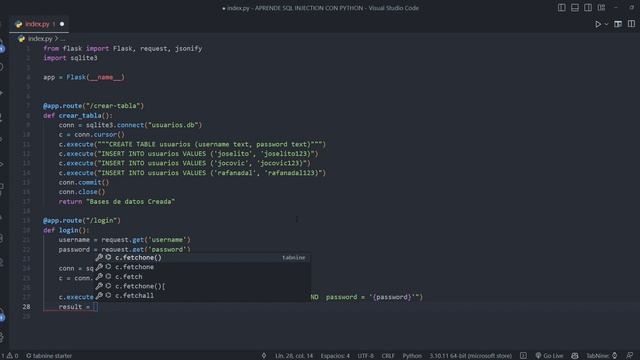Viewport: 640px width, 360px height.
Task: Click the CREATE TABLE usuarios statement
Action: (192, 144)
